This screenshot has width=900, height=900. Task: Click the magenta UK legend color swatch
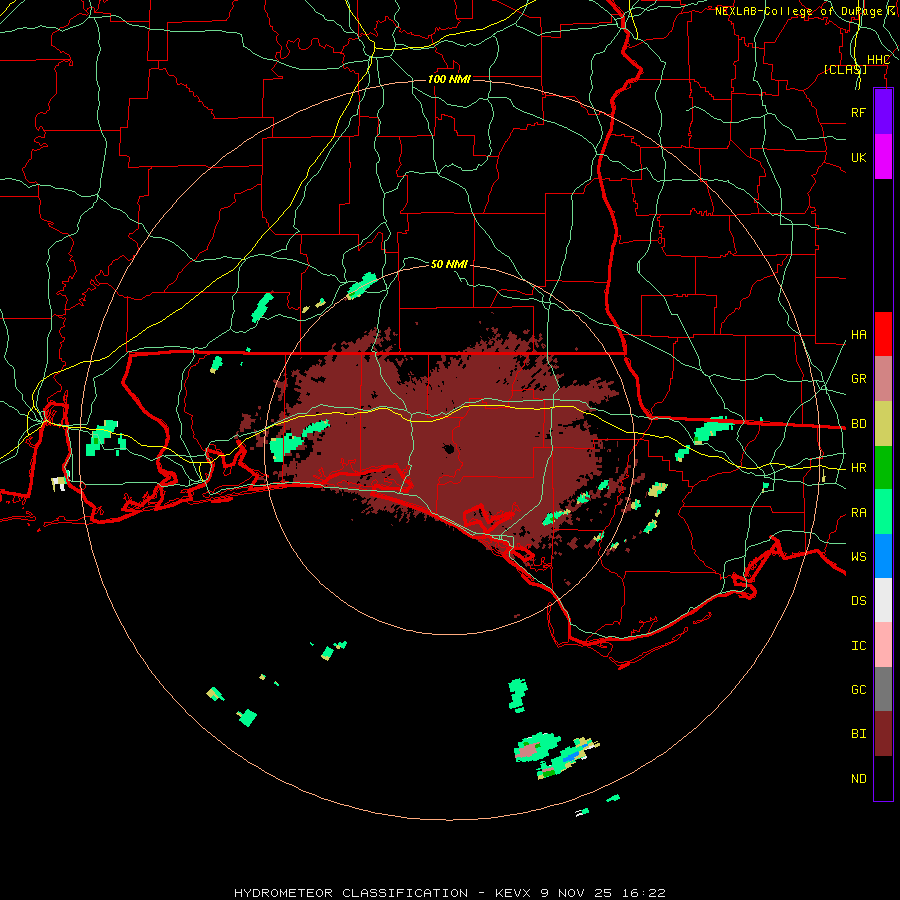pos(883,157)
